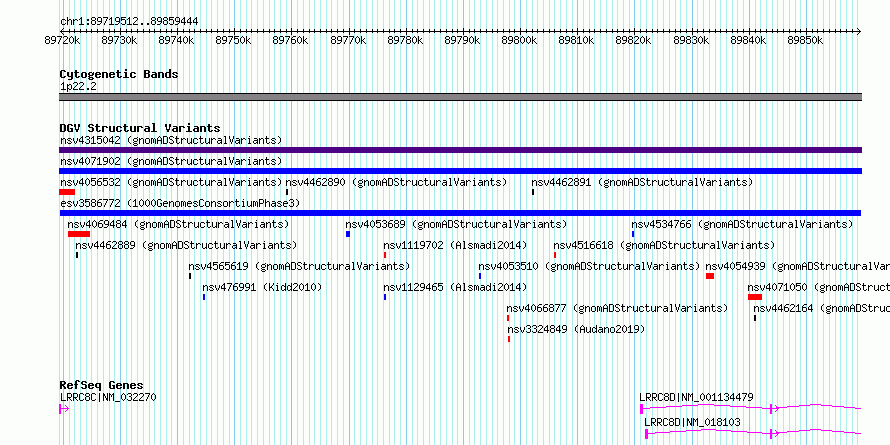Click the nsv4071050 red variant block
The height and width of the screenshot is (445, 890).
[755, 297]
